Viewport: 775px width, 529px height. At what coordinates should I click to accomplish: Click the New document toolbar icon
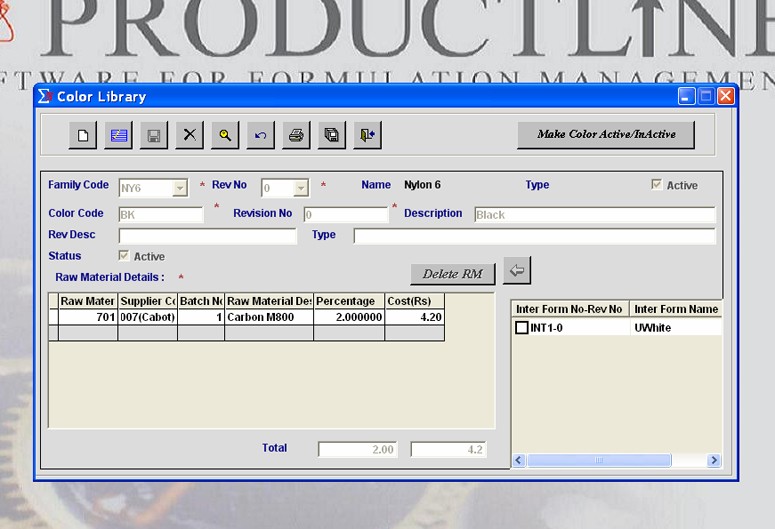(x=83, y=135)
